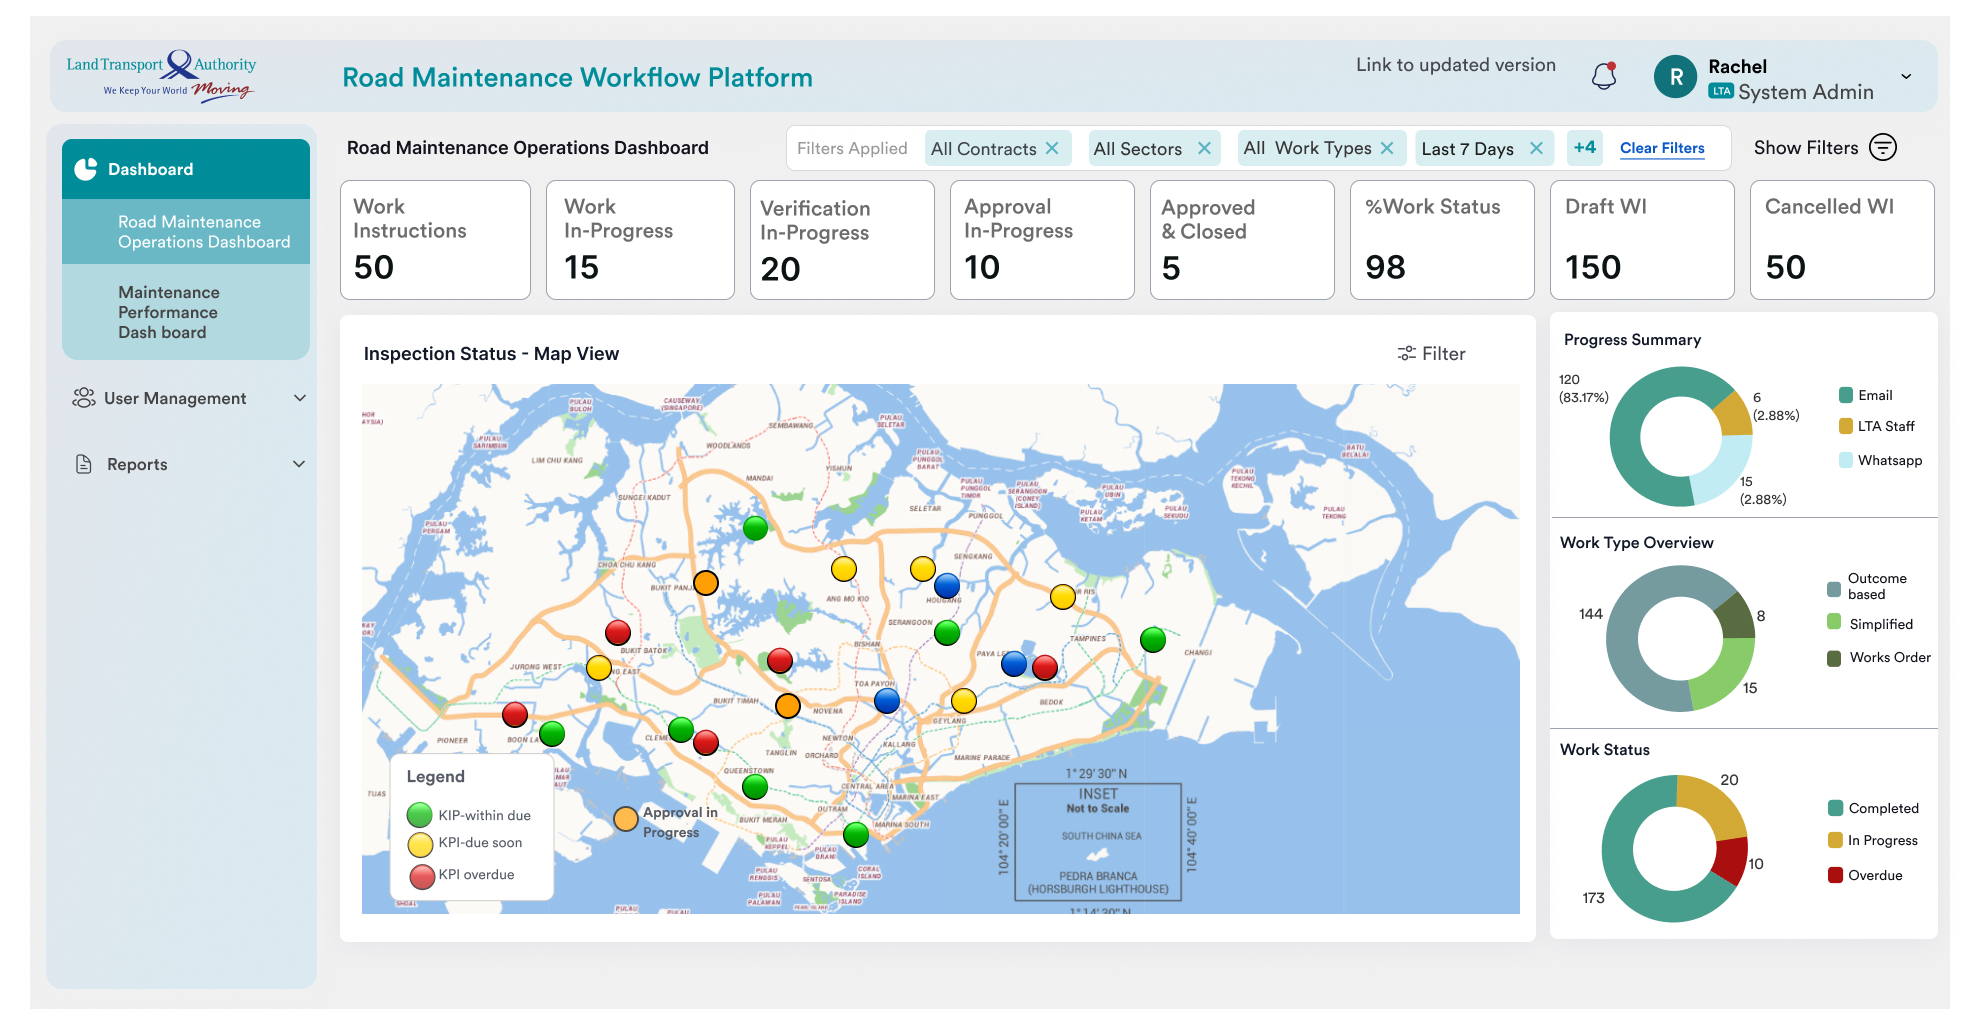Open the notifications bell
Screen dimensions: 1988x1029
pos(1604,76)
